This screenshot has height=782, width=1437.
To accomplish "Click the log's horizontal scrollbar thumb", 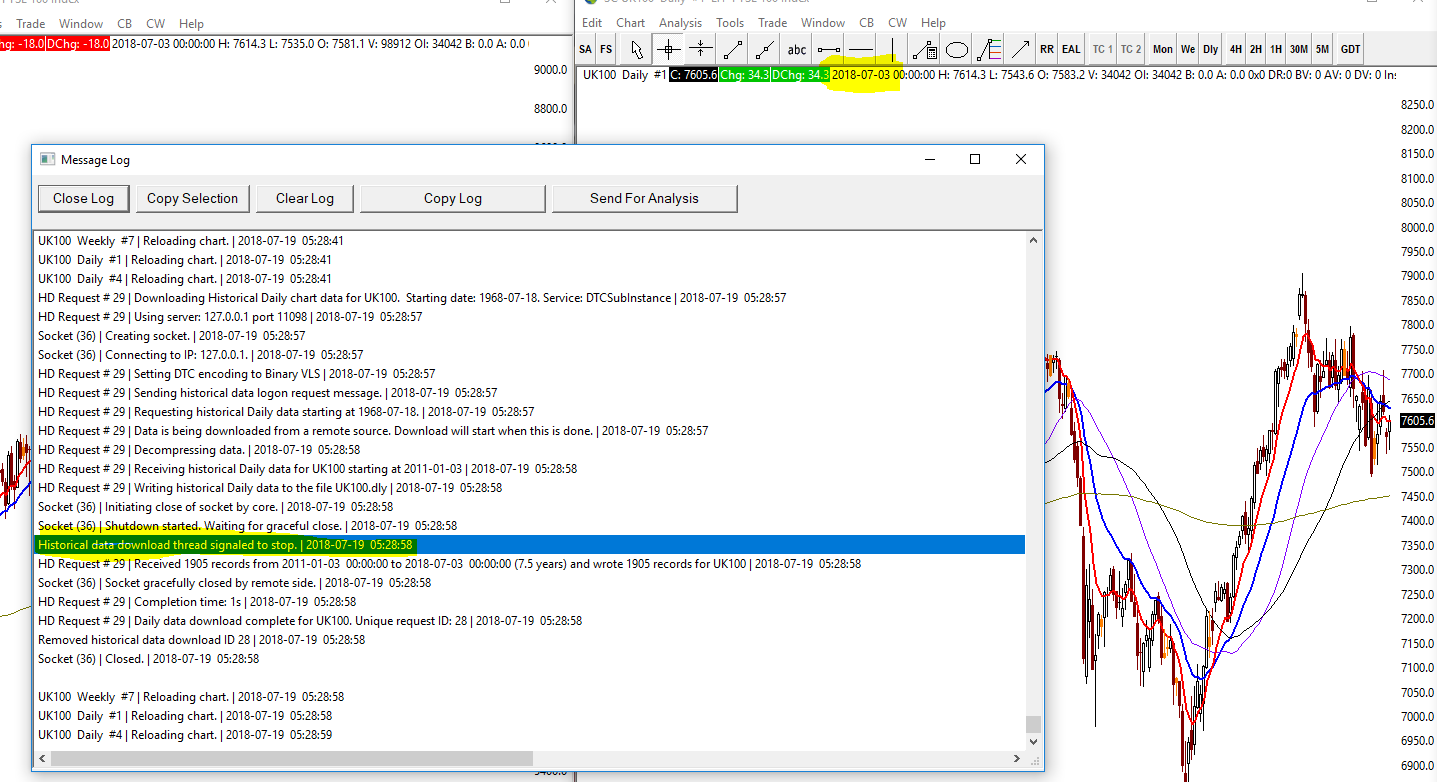I will (291, 758).
